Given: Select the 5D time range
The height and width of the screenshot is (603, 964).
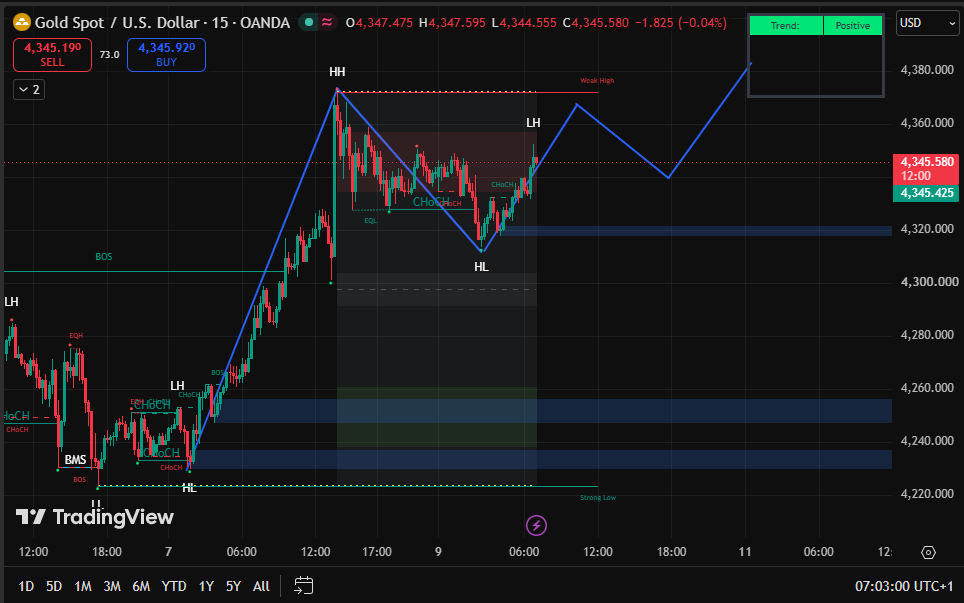Looking at the screenshot, I should coord(54,586).
